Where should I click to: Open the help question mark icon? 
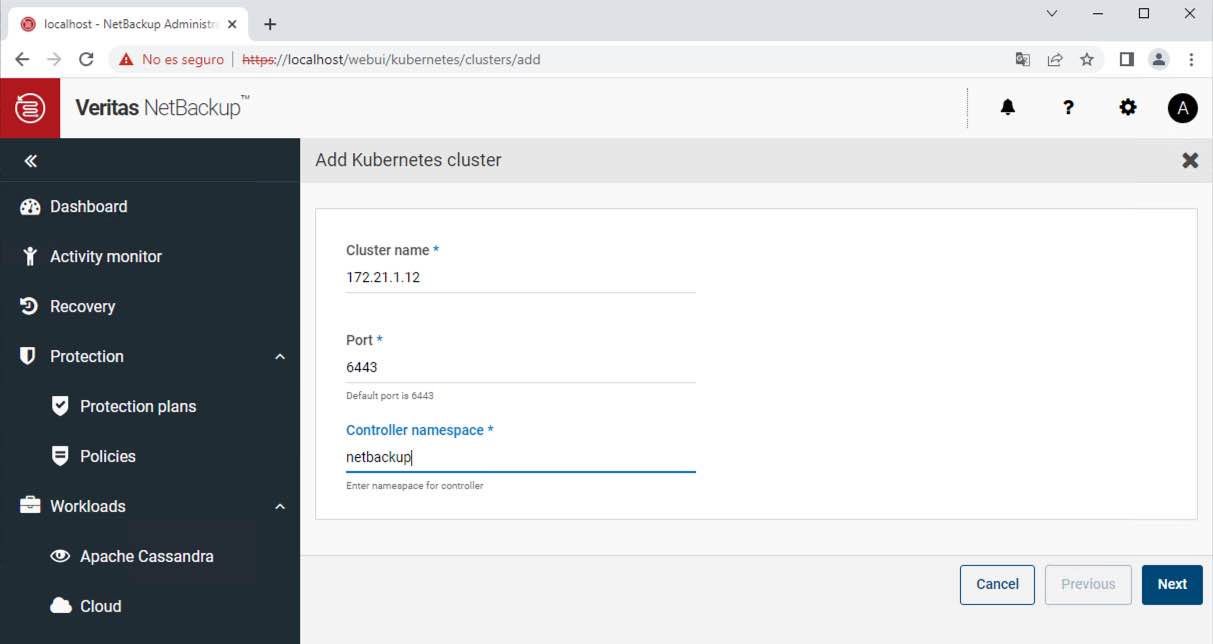click(x=1068, y=108)
